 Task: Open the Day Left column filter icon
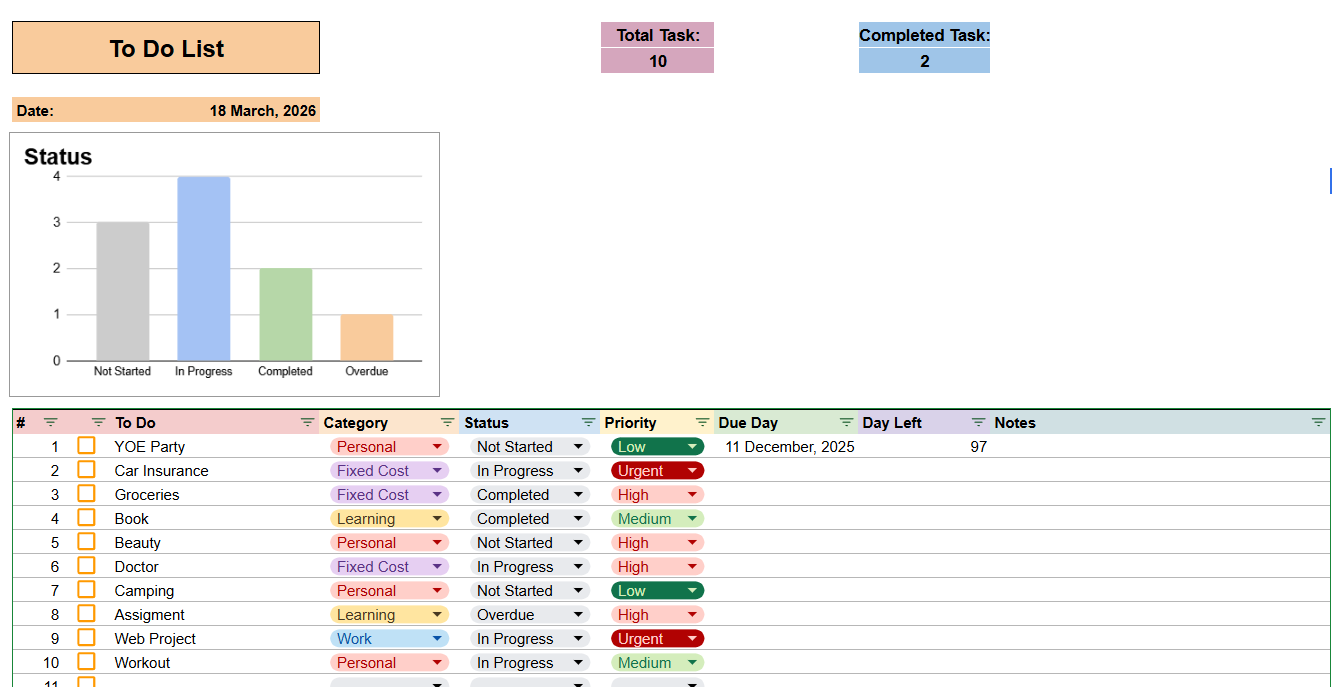(979, 423)
